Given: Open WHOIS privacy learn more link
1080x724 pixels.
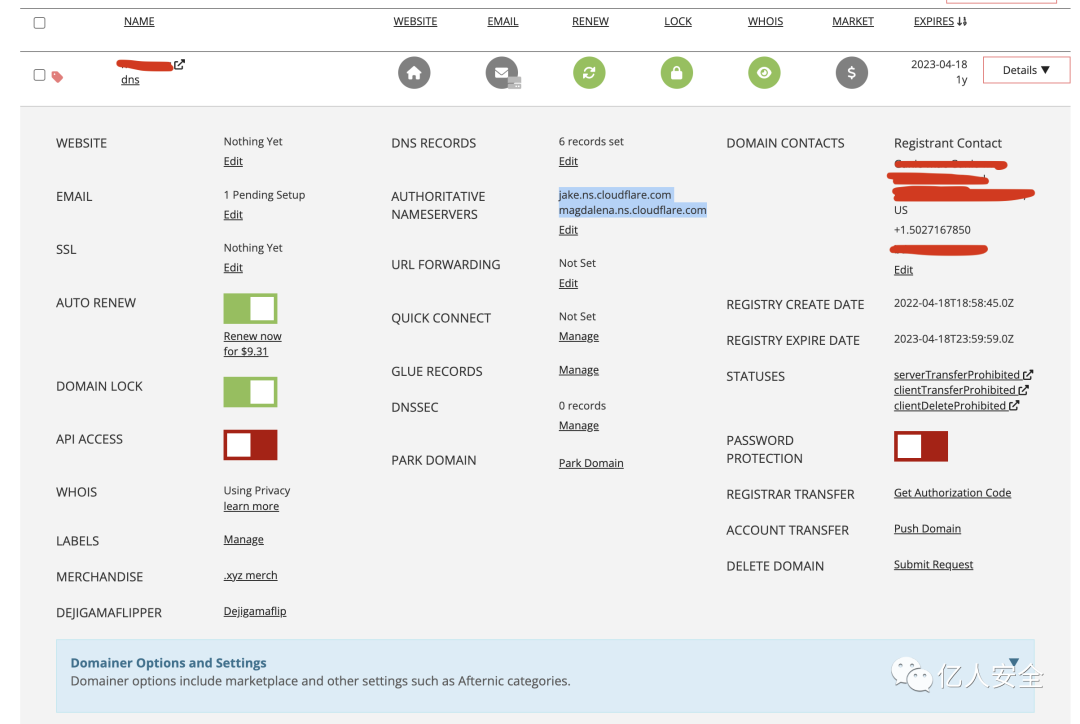Looking at the screenshot, I should [251, 506].
